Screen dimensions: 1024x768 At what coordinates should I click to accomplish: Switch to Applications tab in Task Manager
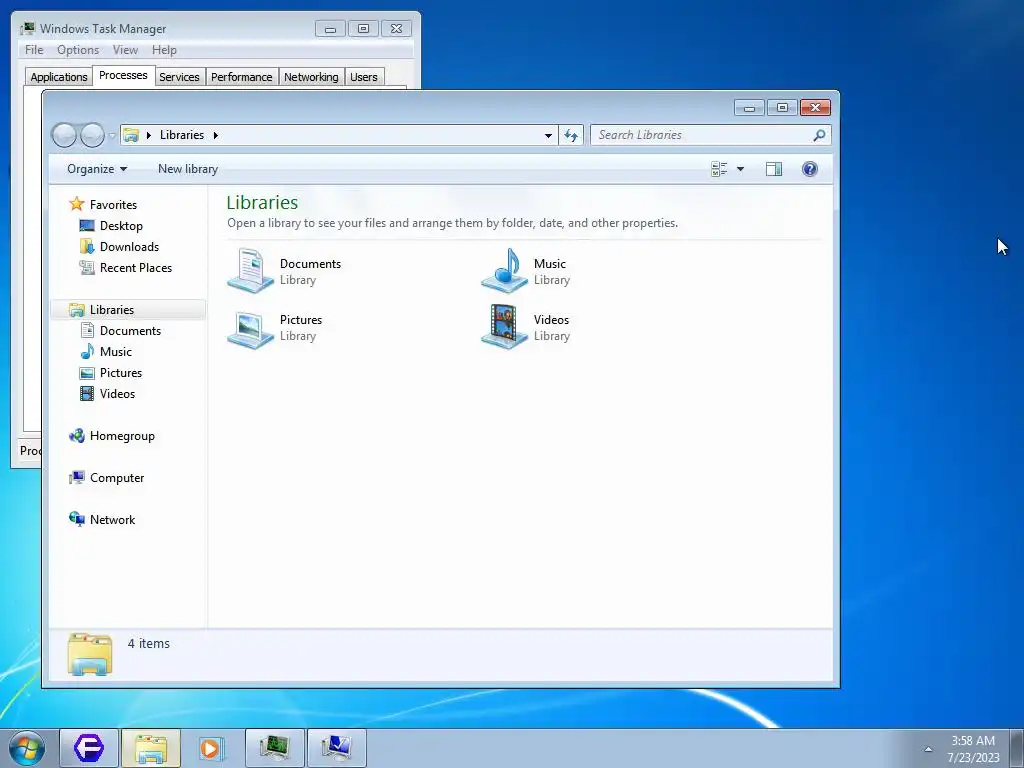click(x=59, y=77)
